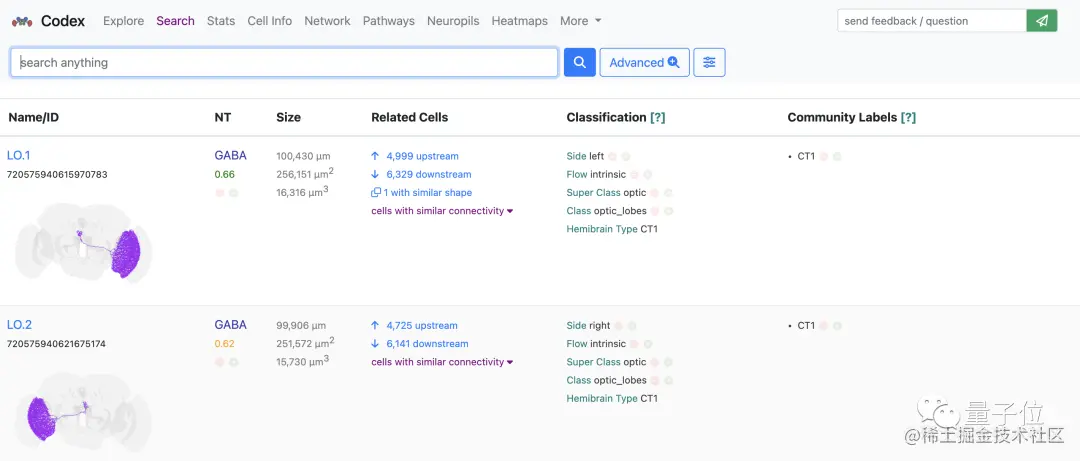Click the red dot under LO.2's 0.62 score
This screenshot has height=461, width=1080.
pos(220,362)
